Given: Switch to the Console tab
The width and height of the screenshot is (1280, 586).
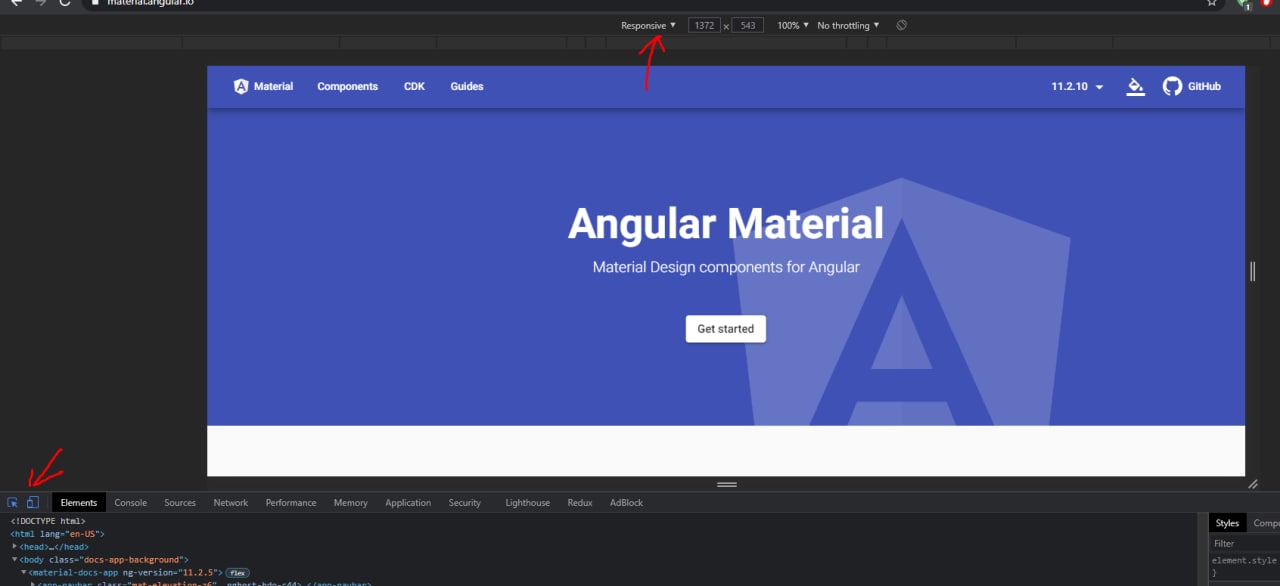Looking at the screenshot, I should tap(130, 502).
